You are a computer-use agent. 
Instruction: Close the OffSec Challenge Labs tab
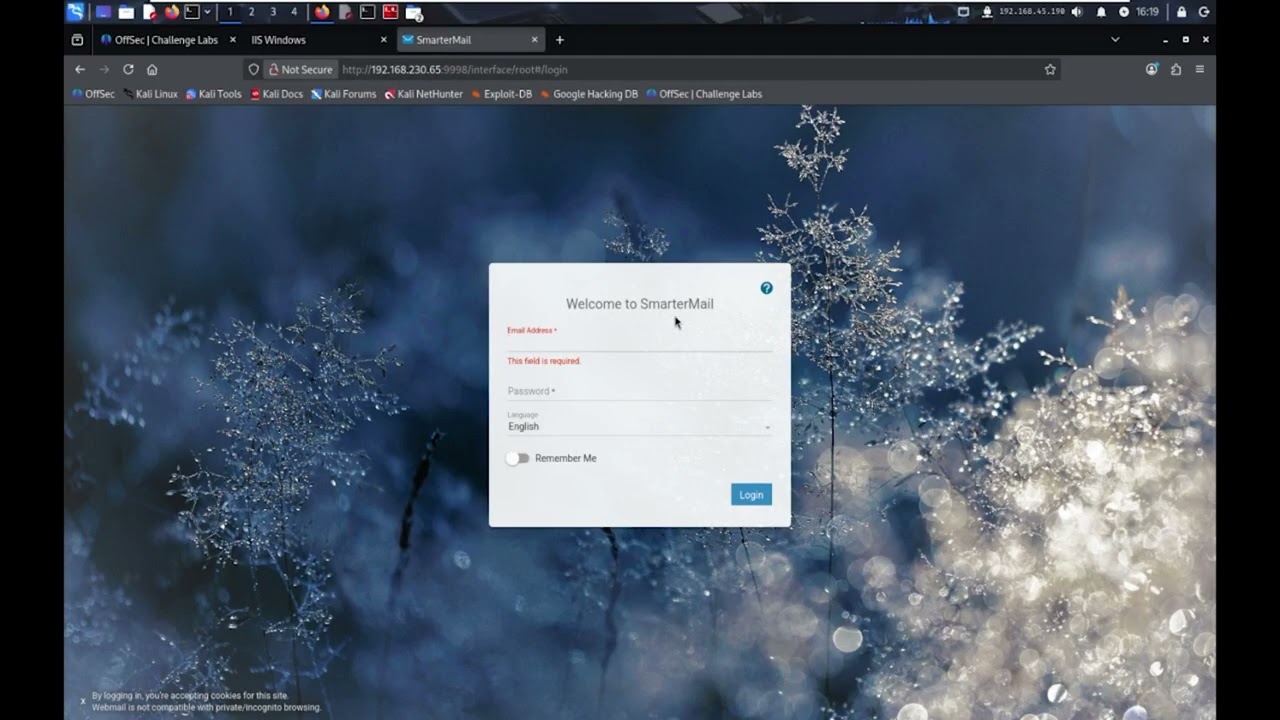(233, 40)
